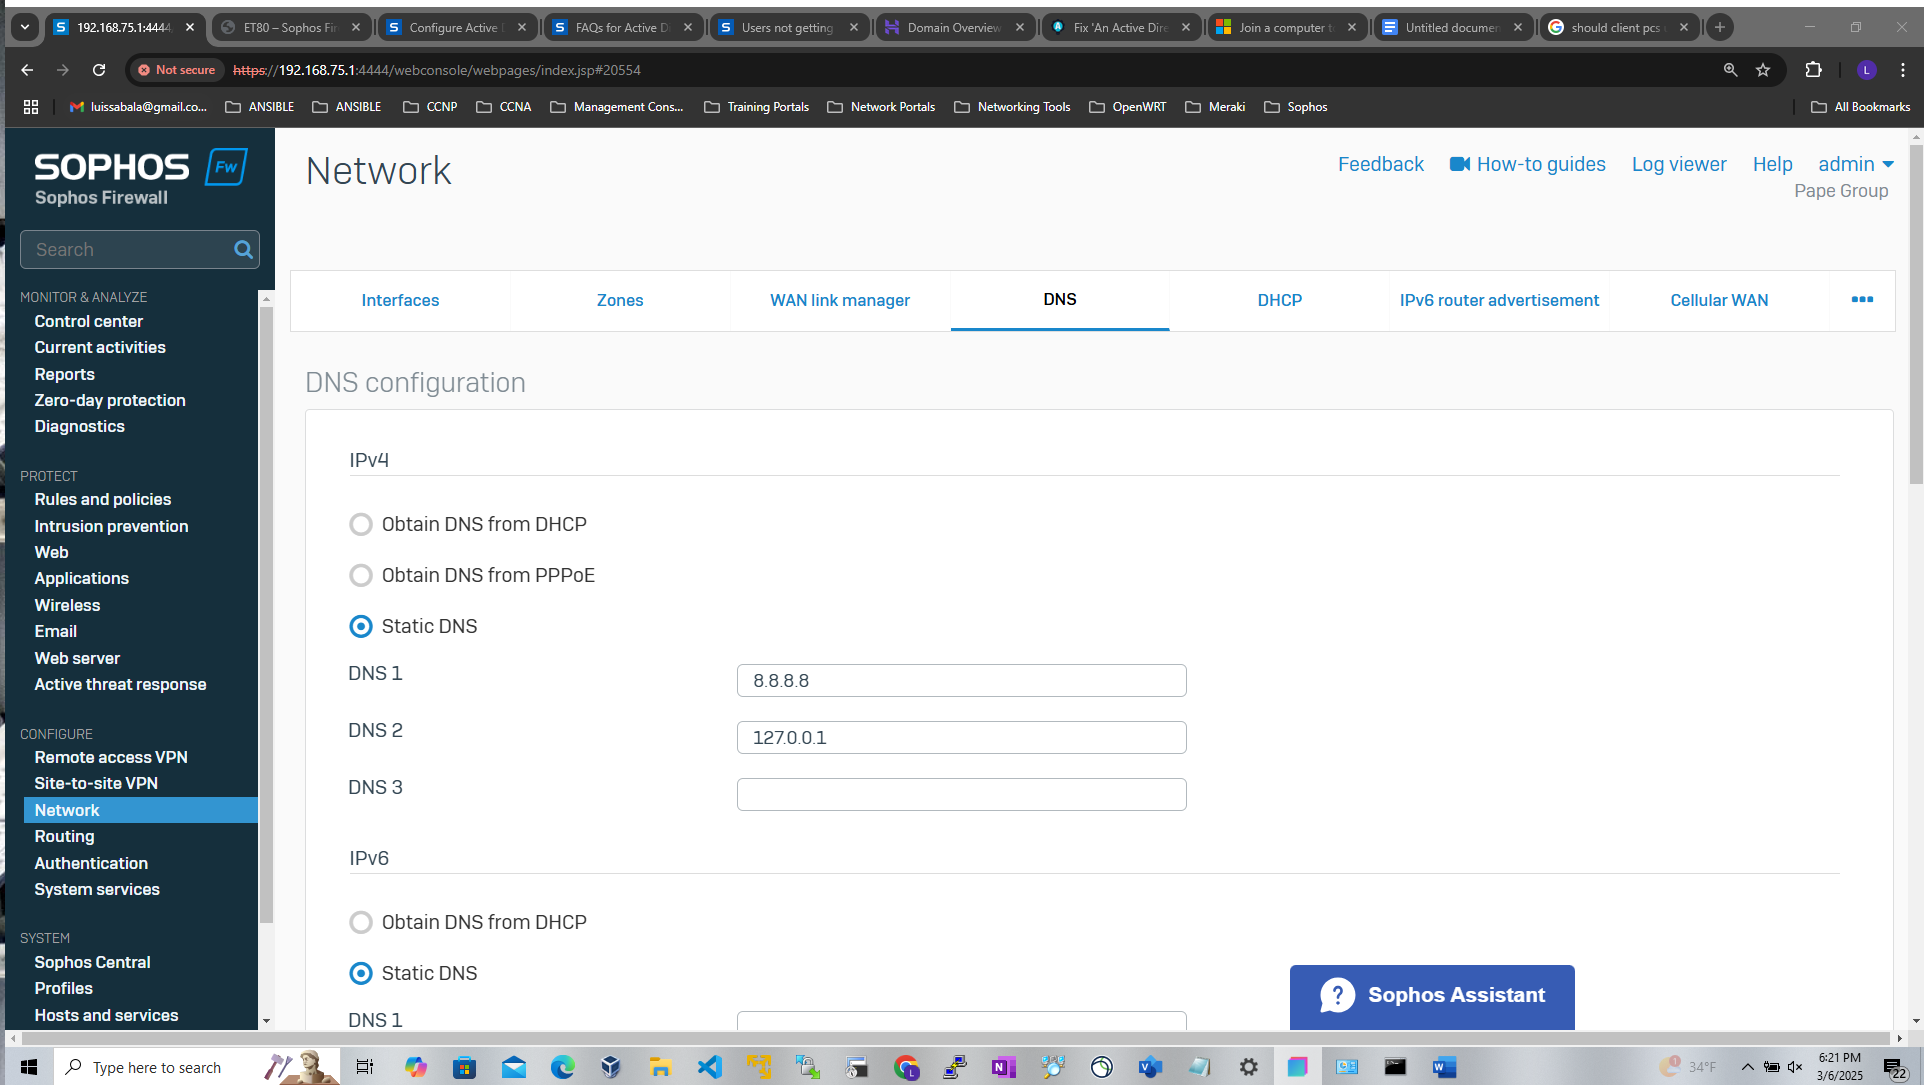The width and height of the screenshot is (1924, 1085).
Task: Open Settings gear from taskbar
Action: 1248,1067
